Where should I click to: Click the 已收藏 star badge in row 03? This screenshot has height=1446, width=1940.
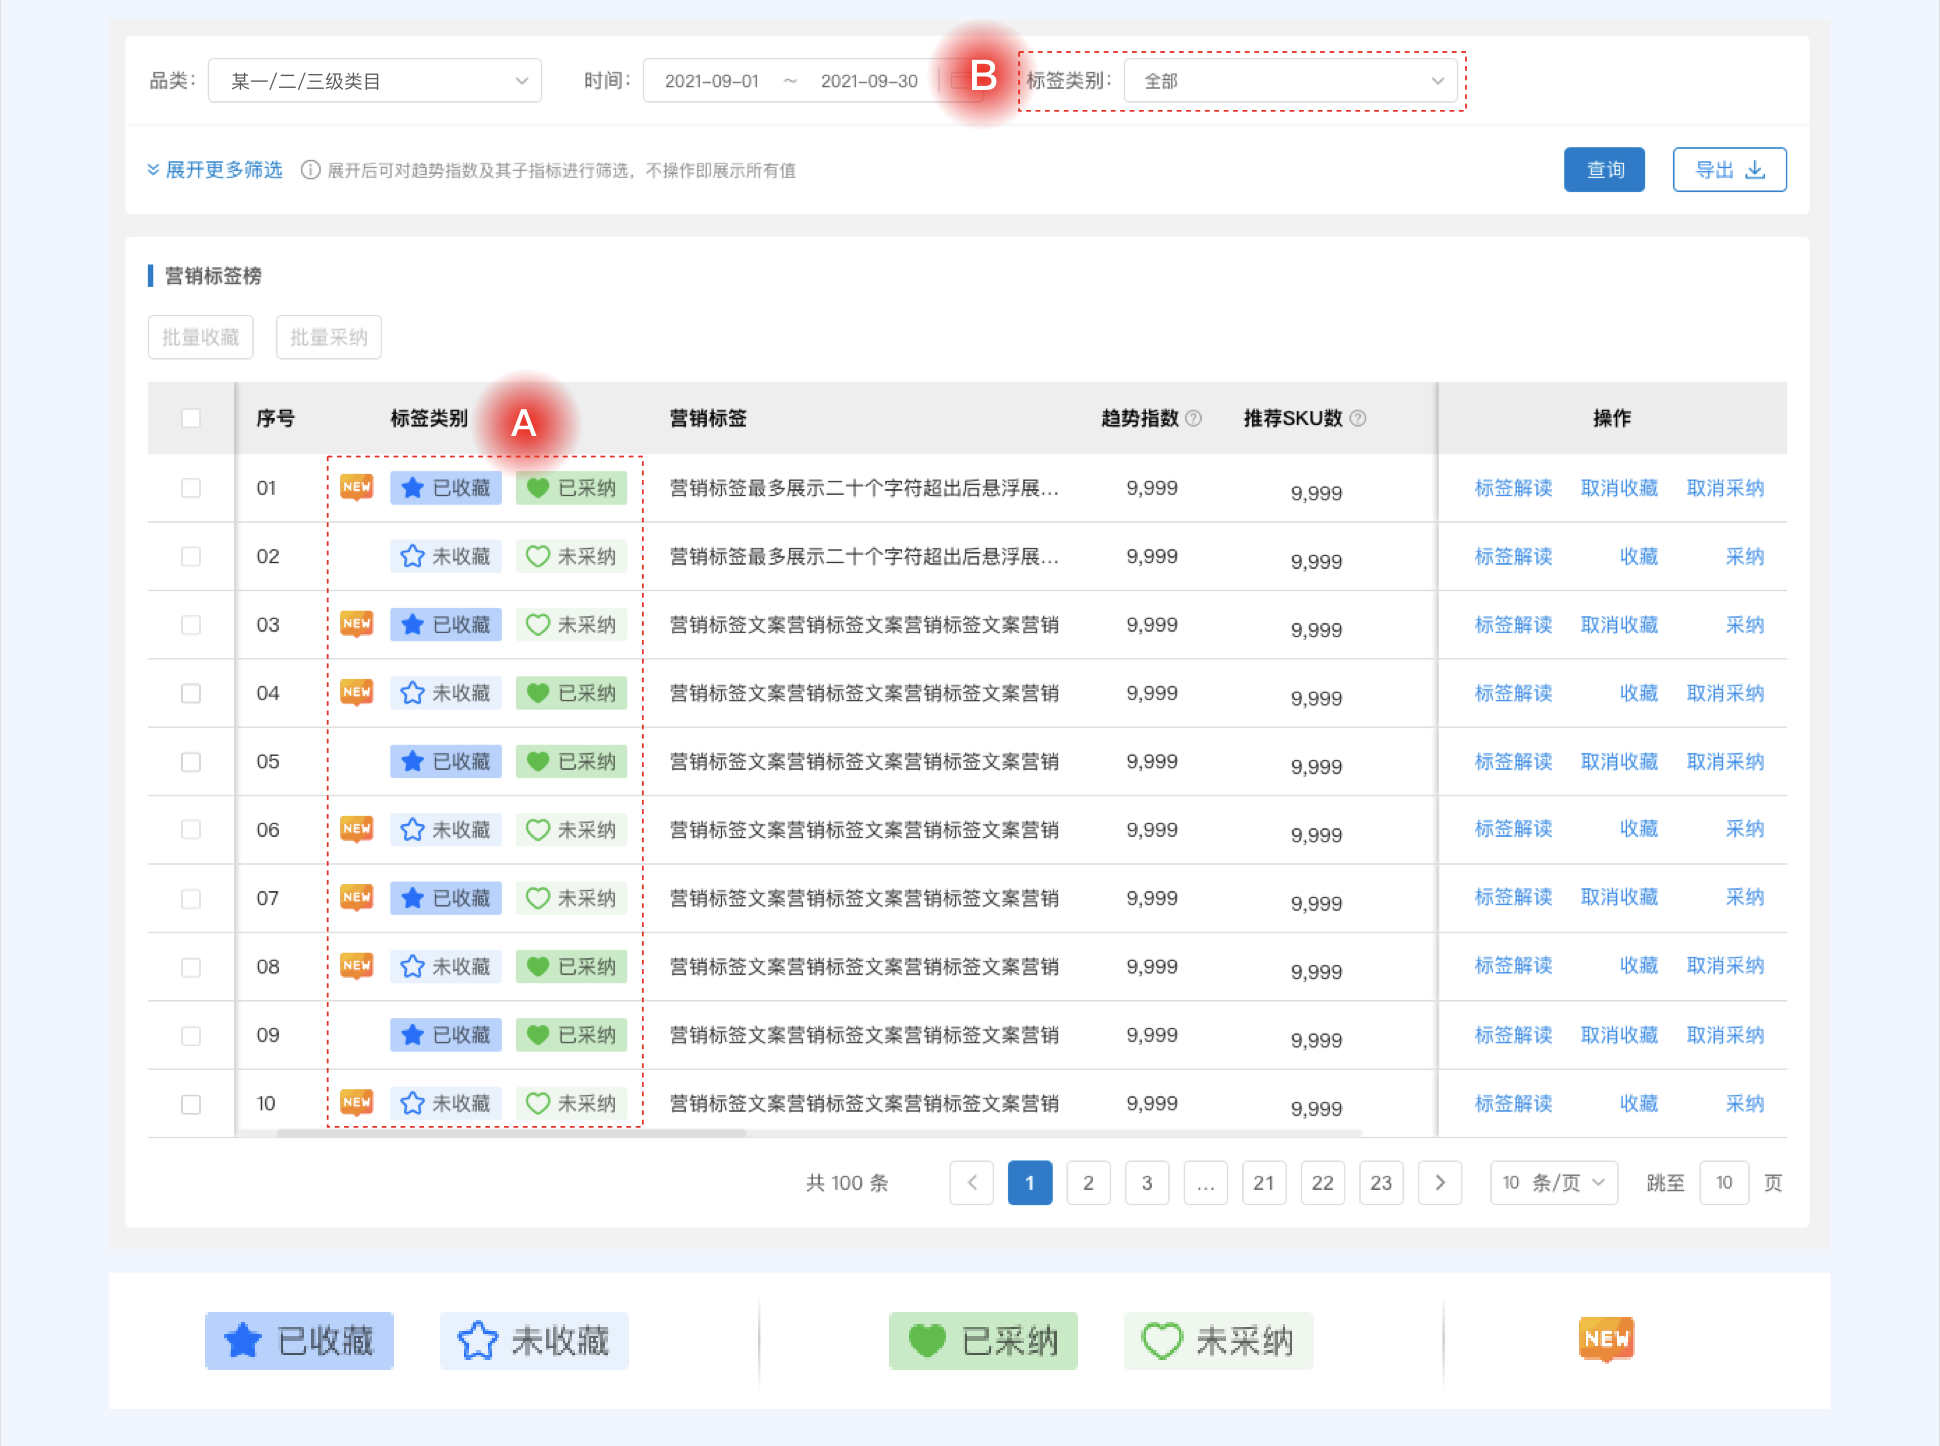coord(446,625)
